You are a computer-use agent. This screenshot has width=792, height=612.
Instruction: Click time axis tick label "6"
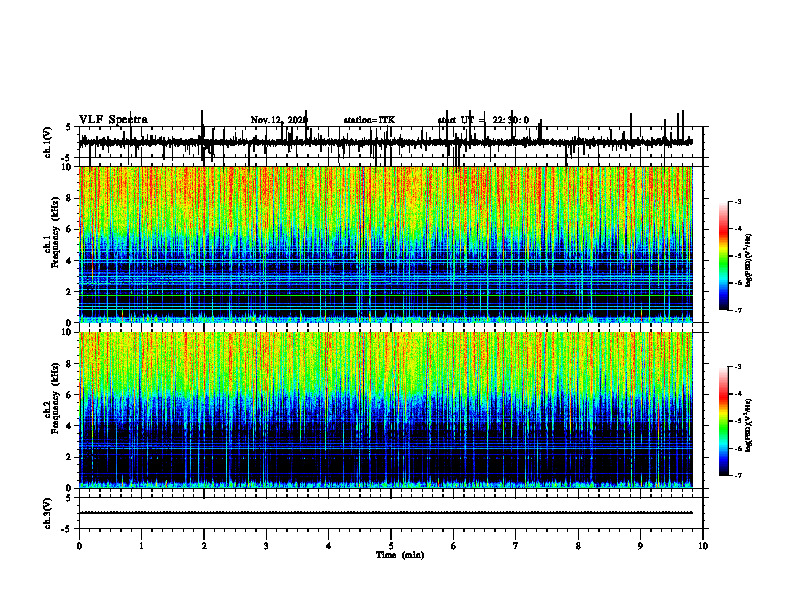pyautogui.click(x=454, y=546)
